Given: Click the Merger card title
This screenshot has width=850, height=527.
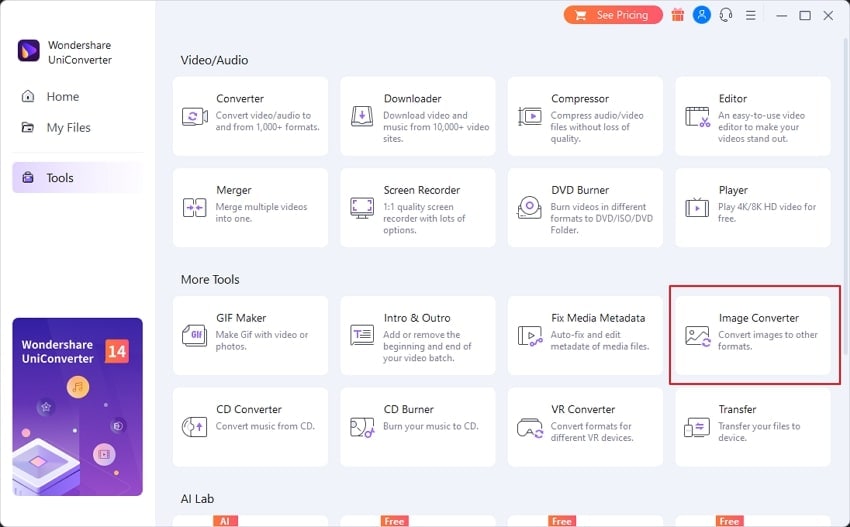Looking at the screenshot, I should point(234,190).
